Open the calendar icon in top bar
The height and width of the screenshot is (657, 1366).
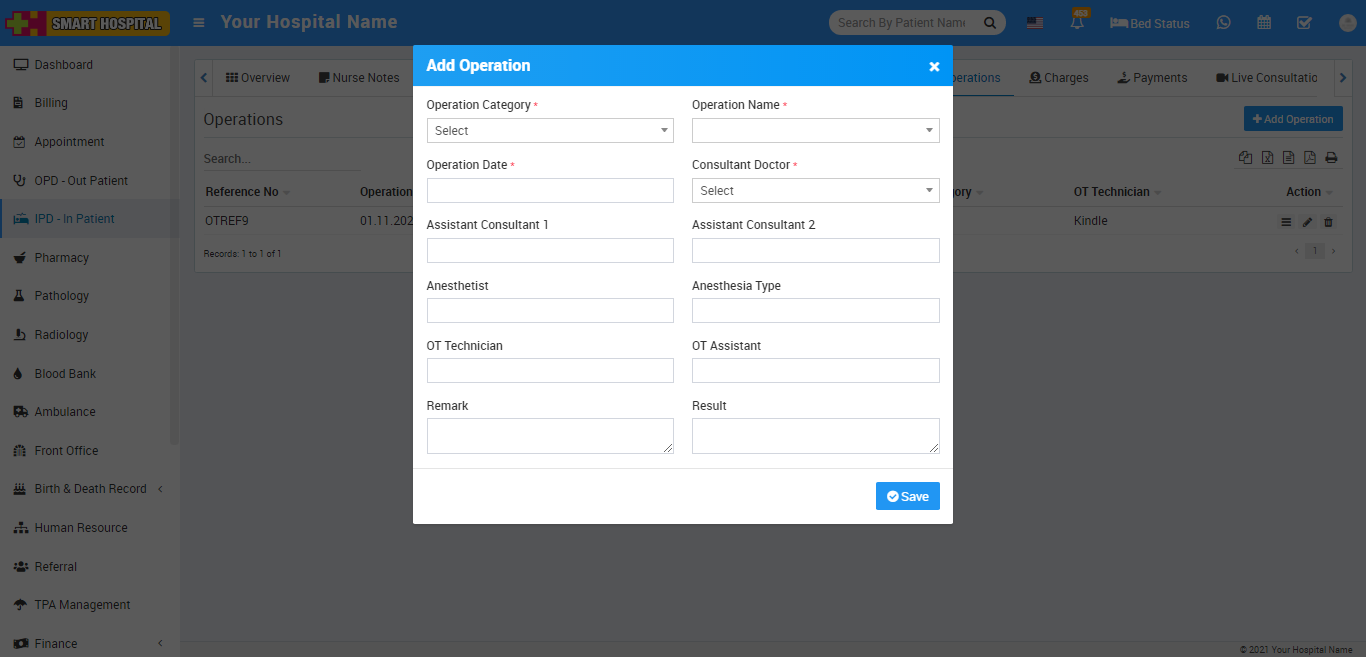pos(1264,23)
